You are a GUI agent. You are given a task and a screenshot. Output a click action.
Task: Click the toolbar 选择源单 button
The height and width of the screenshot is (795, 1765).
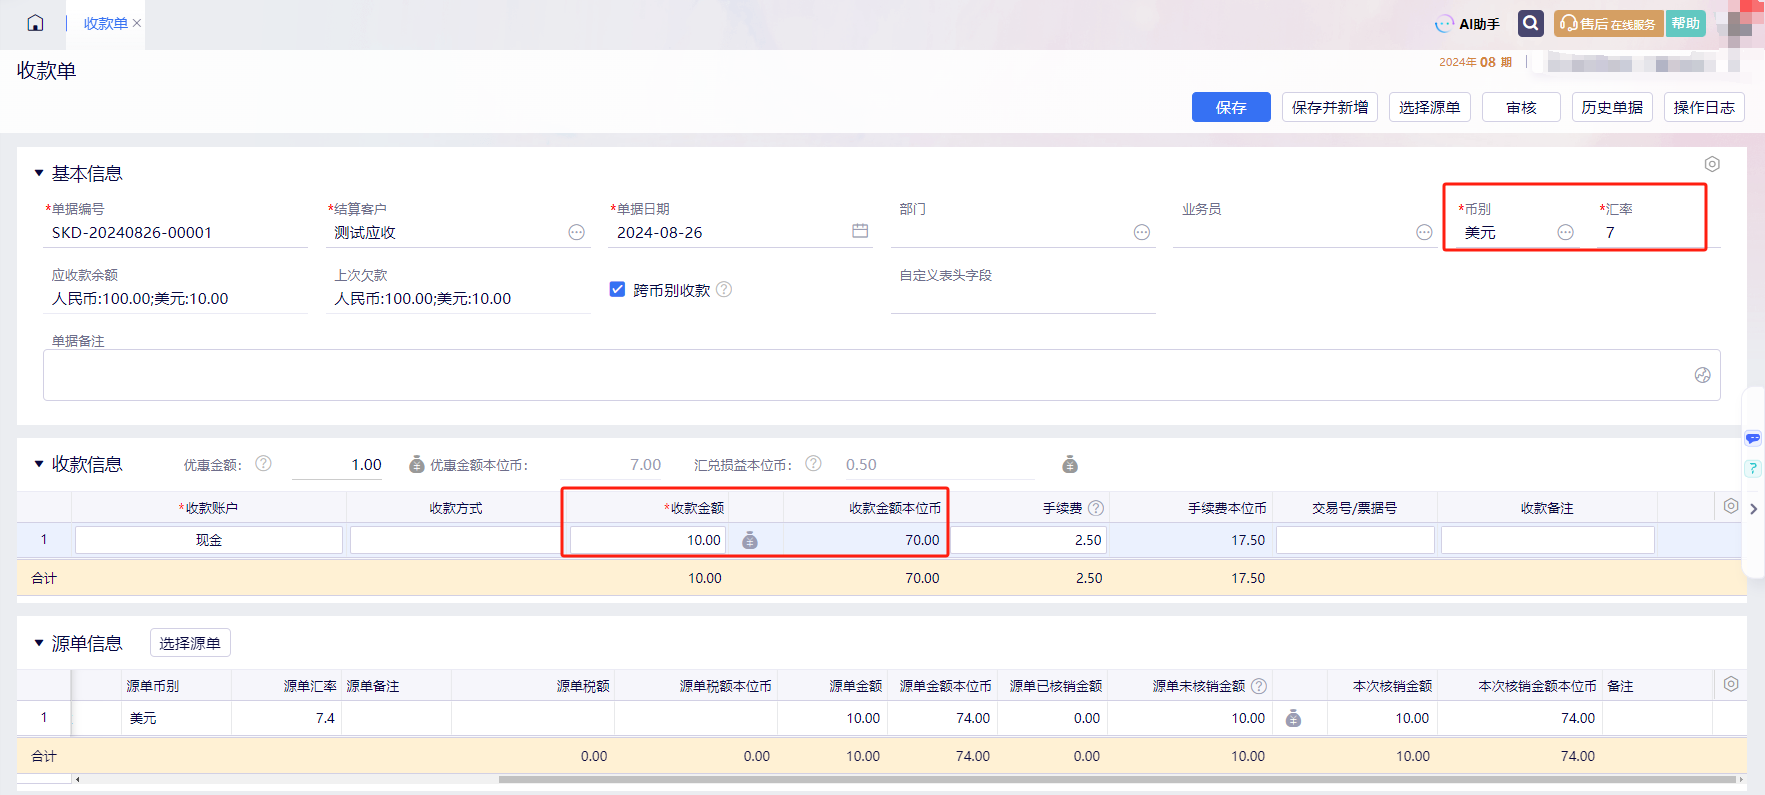(1430, 107)
